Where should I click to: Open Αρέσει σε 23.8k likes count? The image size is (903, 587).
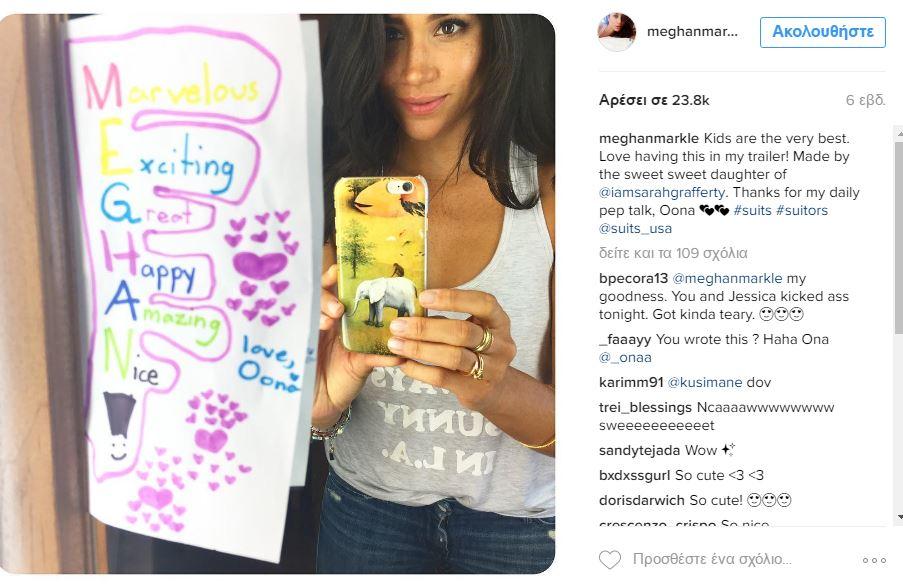coord(654,100)
